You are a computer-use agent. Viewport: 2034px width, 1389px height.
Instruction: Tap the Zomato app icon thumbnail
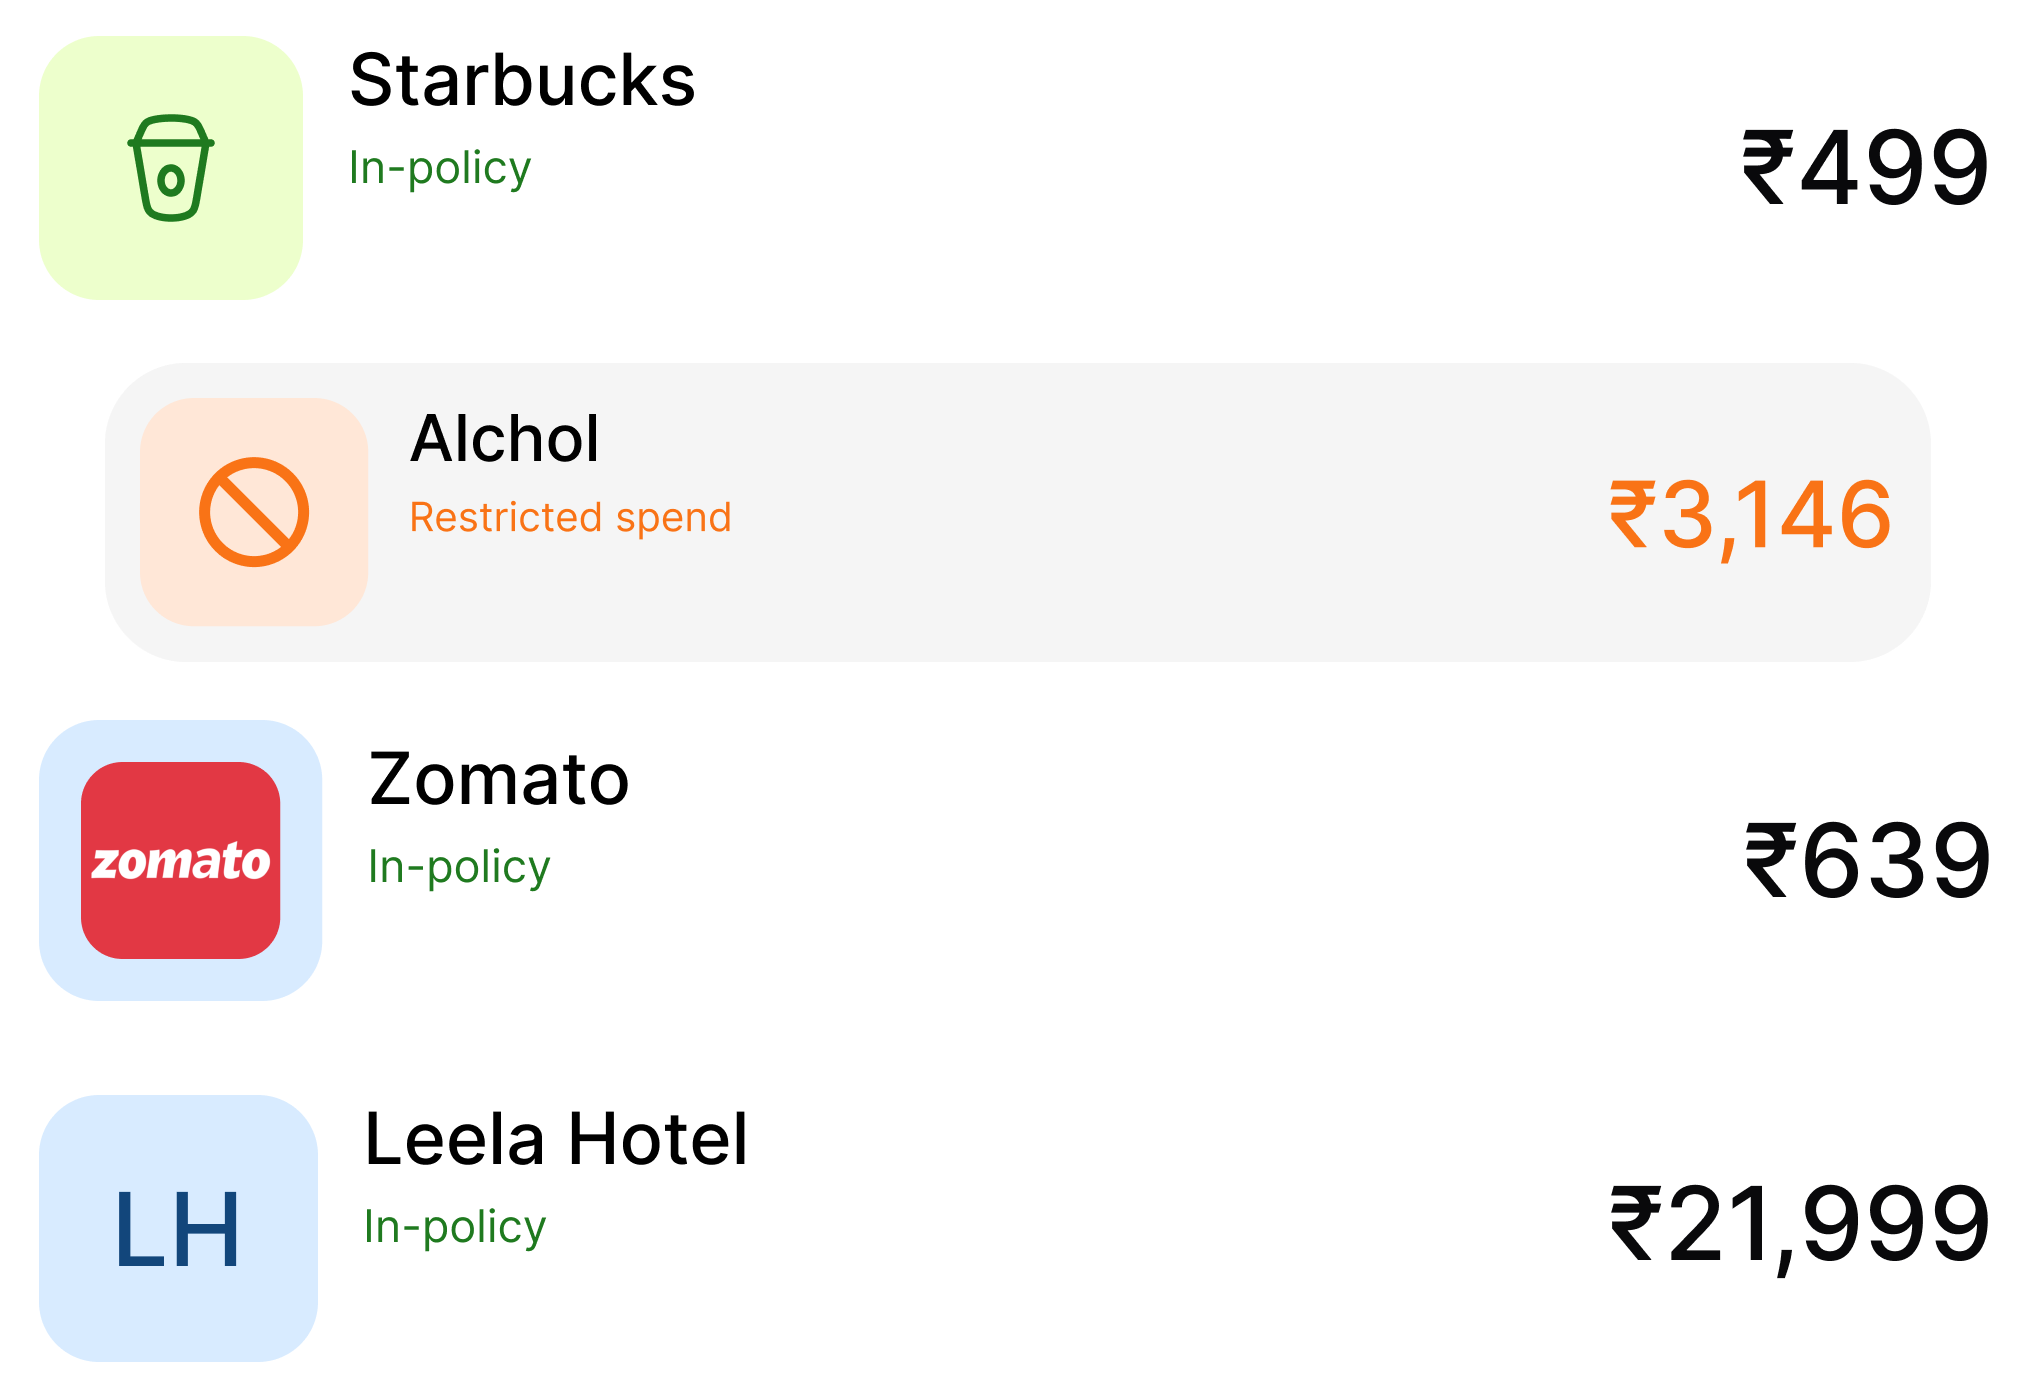coord(181,862)
